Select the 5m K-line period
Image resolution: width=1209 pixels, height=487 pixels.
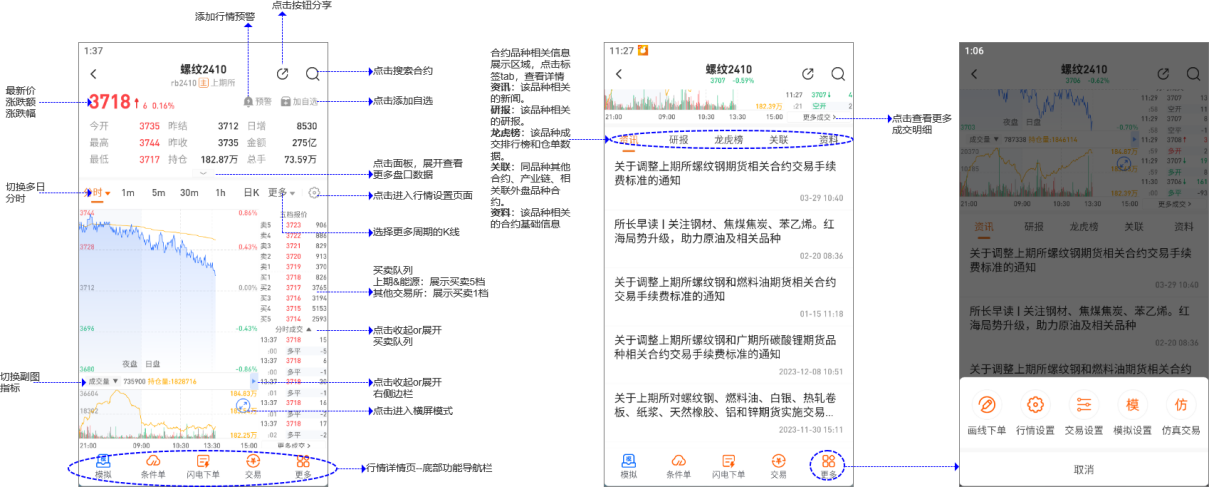(x=158, y=193)
